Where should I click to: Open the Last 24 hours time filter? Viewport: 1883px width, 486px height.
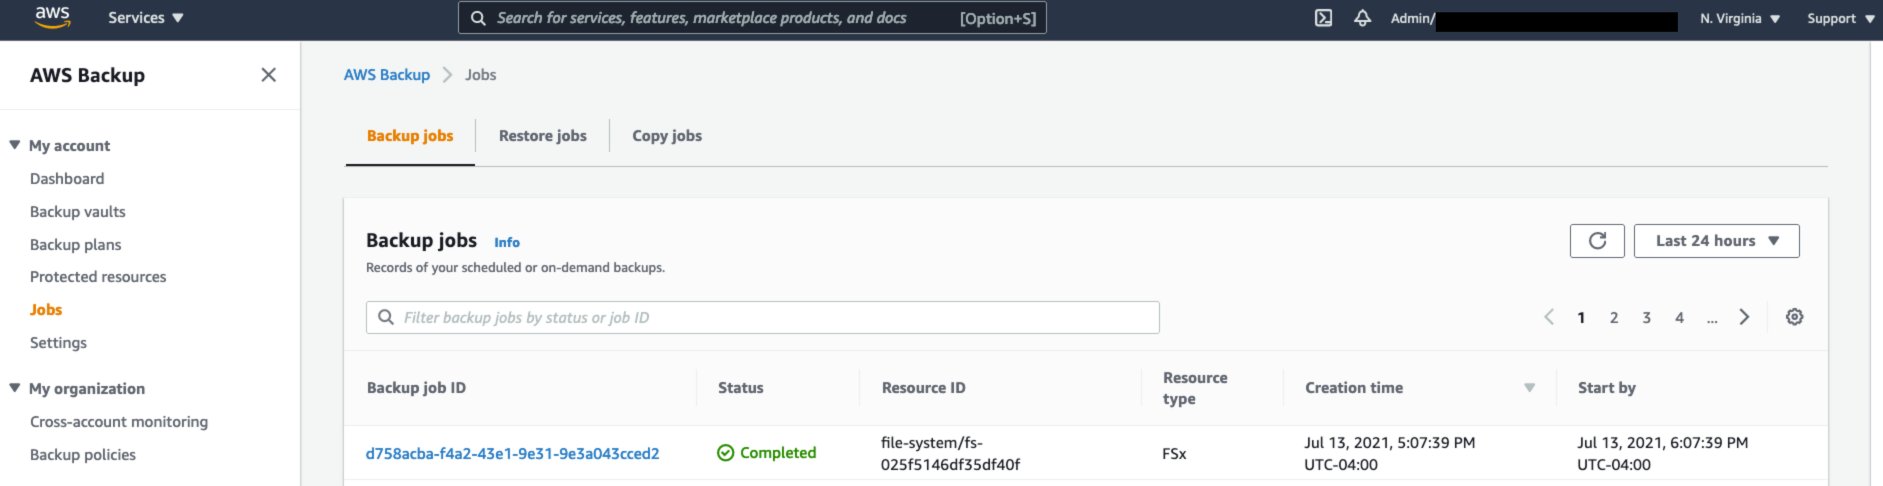coord(1716,241)
